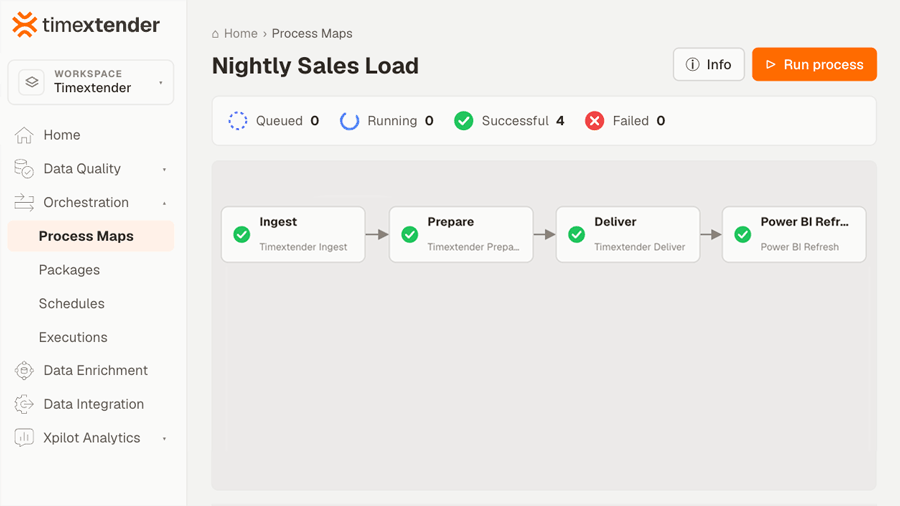The height and width of the screenshot is (506, 900).
Task: Open the Executions page
Action: (73, 337)
